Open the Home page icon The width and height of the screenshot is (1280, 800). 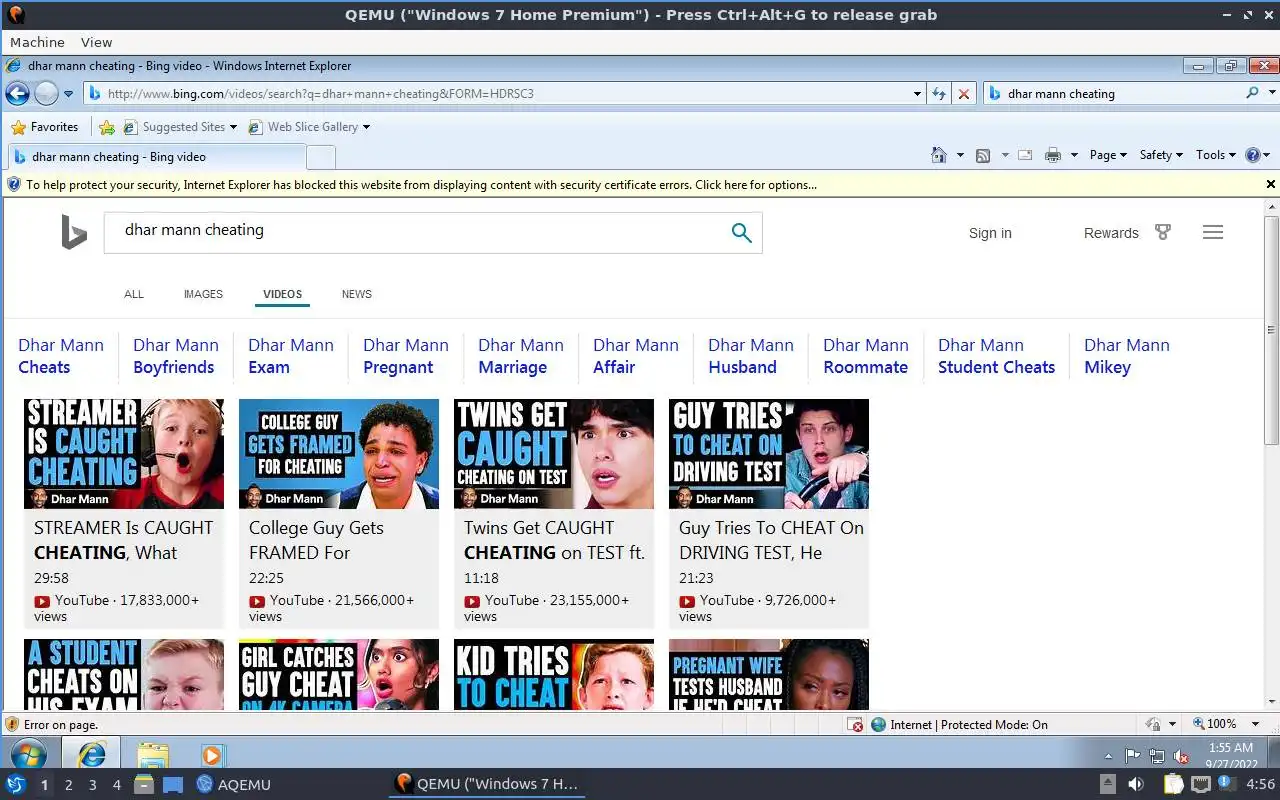[x=938, y=155]
